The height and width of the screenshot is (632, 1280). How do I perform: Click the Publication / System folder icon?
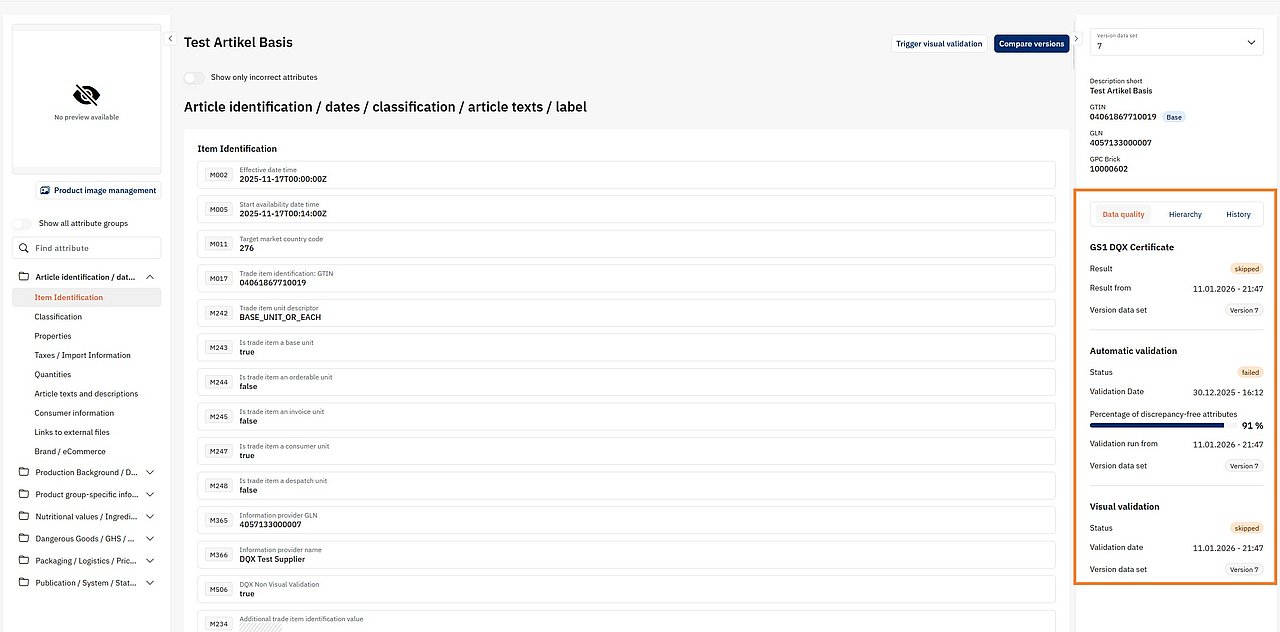tap(24, 583)
